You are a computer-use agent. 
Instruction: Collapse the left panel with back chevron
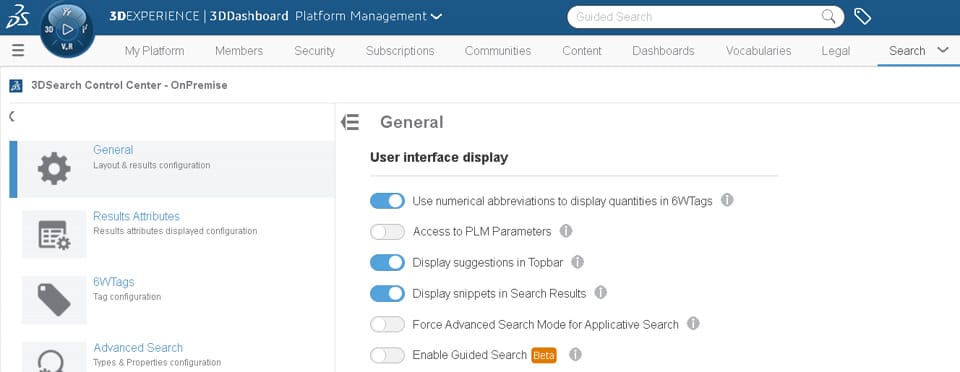[12, 116]
